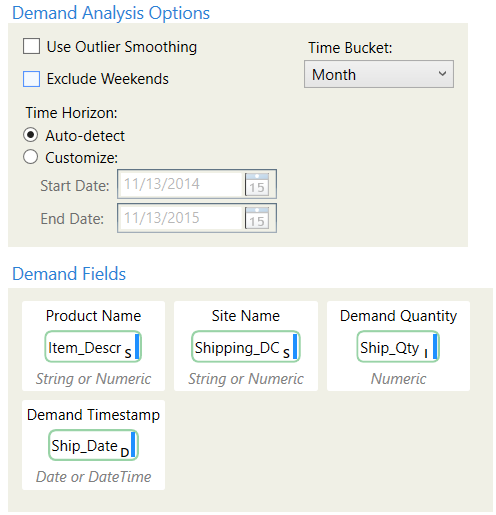Click the D type badge on Ship_Date
The image size is (496, 515).
(125, 452)
